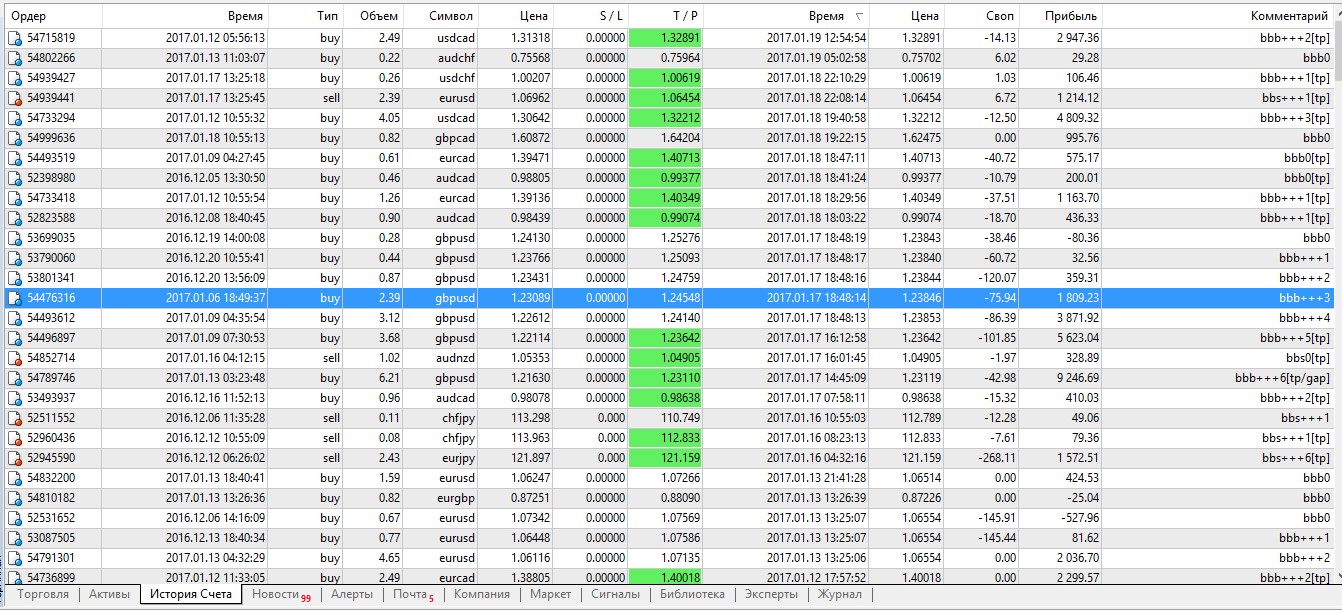Click the order icon for 54810182

pyautogui.click(x=14, y=498)
